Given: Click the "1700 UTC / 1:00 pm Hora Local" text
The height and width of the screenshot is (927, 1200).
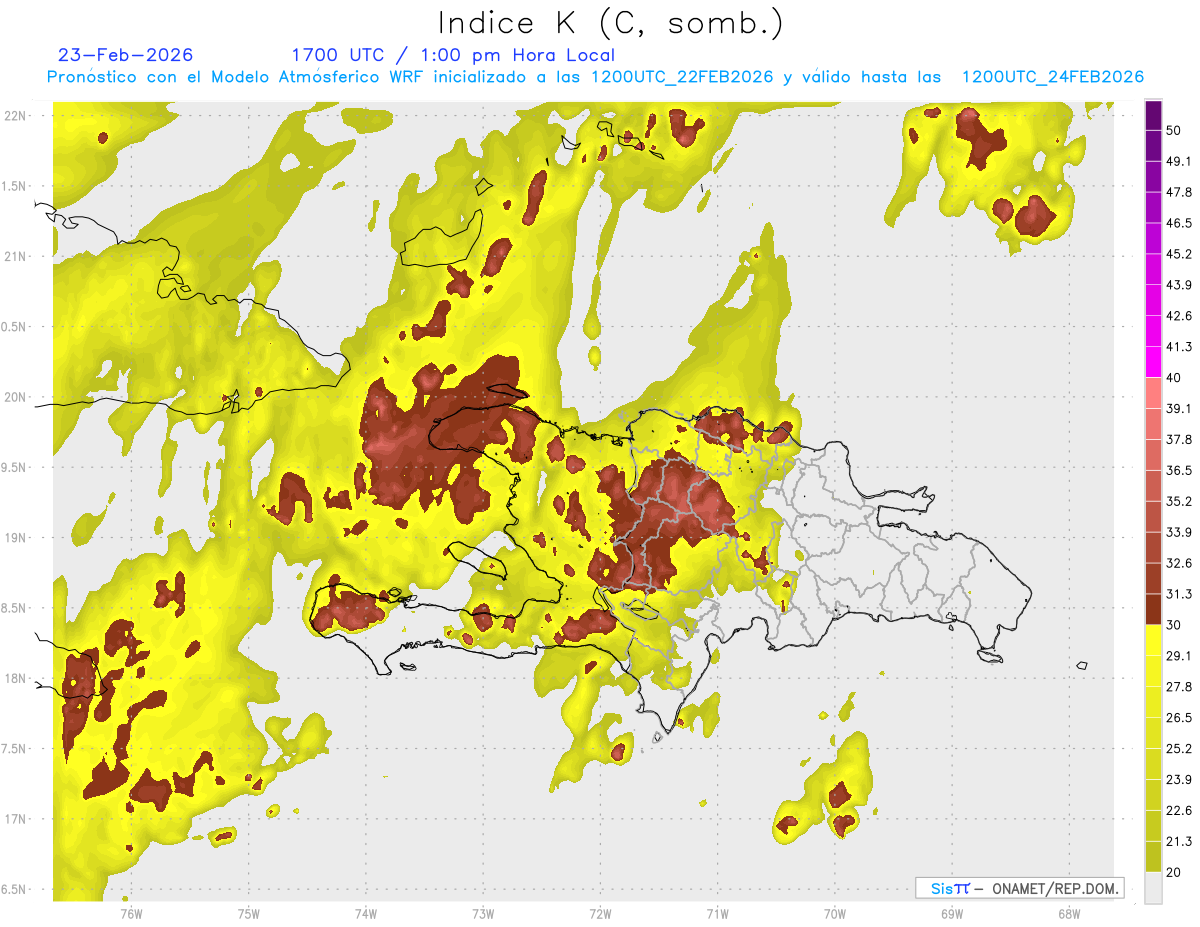Looking at the screenshot, I should (x=452, y=55).
